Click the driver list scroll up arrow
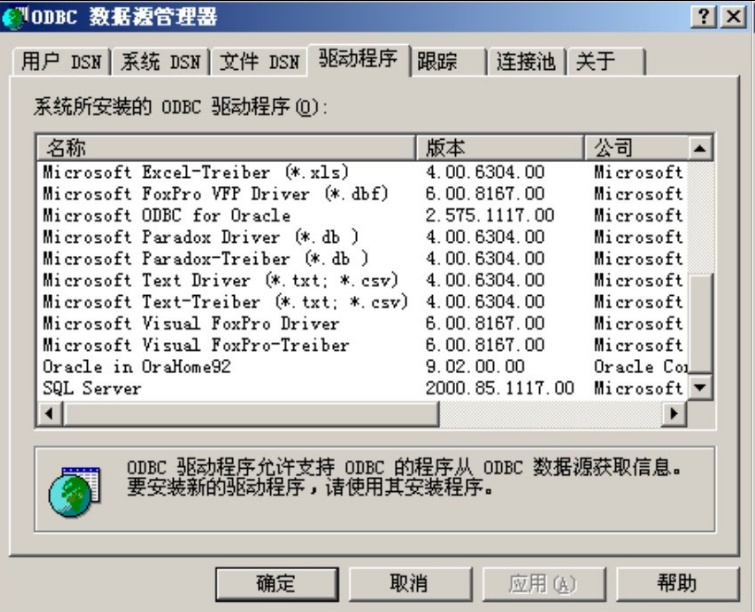Image resolution: width=755 pixels, height=612 pixels. pos(700,148)
